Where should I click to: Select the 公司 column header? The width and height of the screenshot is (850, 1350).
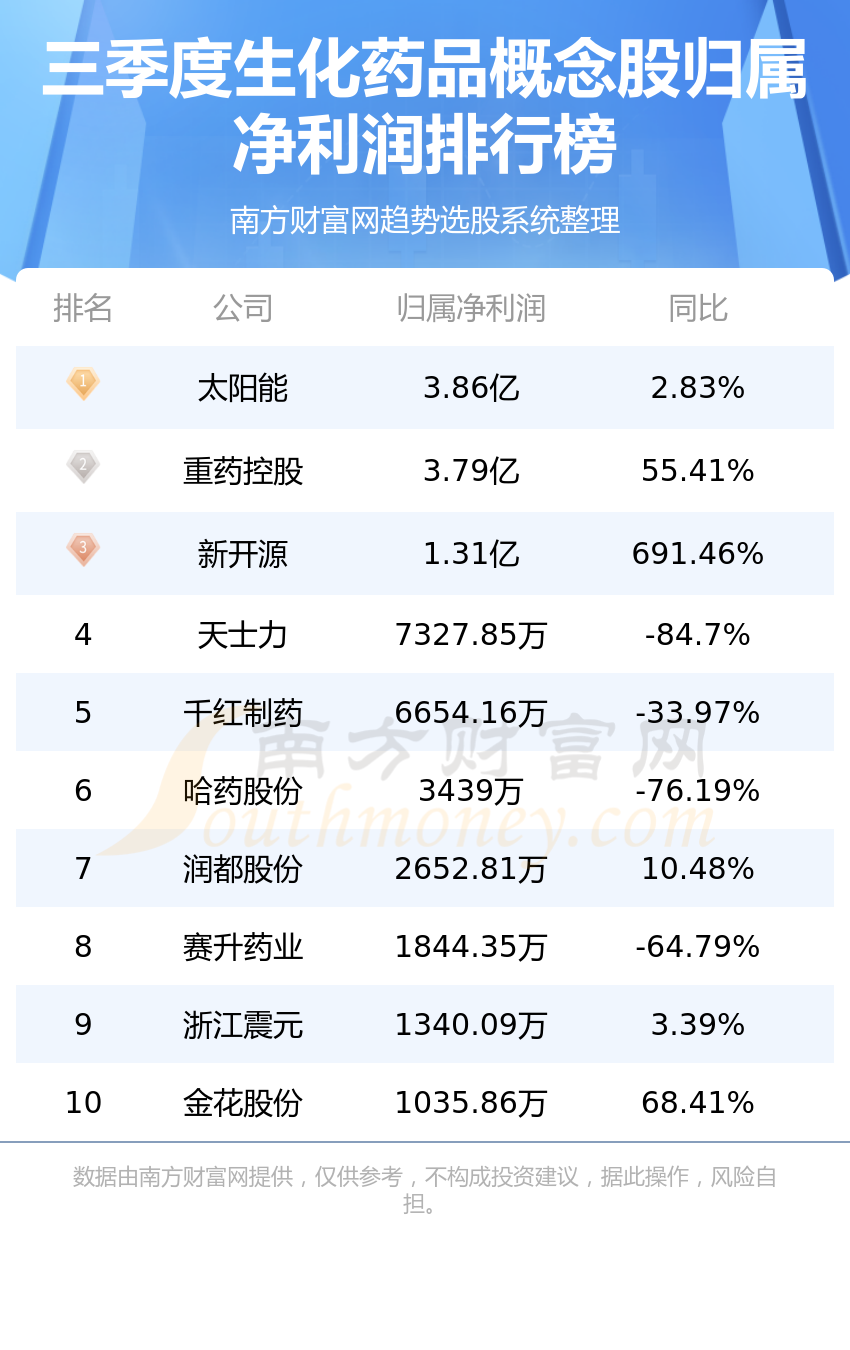coord(243,308)
